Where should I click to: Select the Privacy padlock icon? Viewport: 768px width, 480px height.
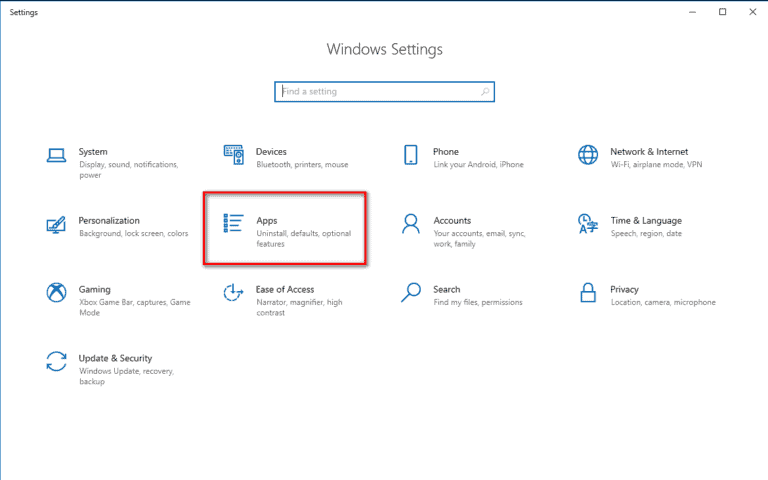pos(588,292)
